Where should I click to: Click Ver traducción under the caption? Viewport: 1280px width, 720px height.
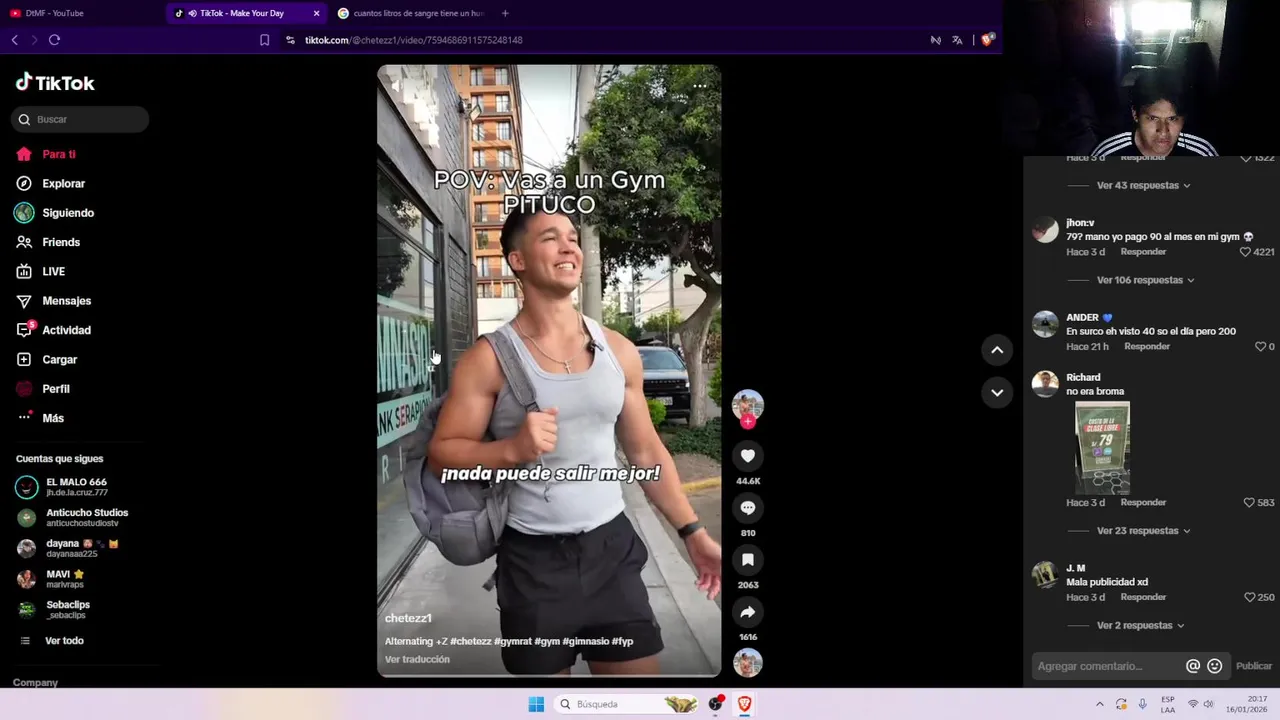coord(417,660)
